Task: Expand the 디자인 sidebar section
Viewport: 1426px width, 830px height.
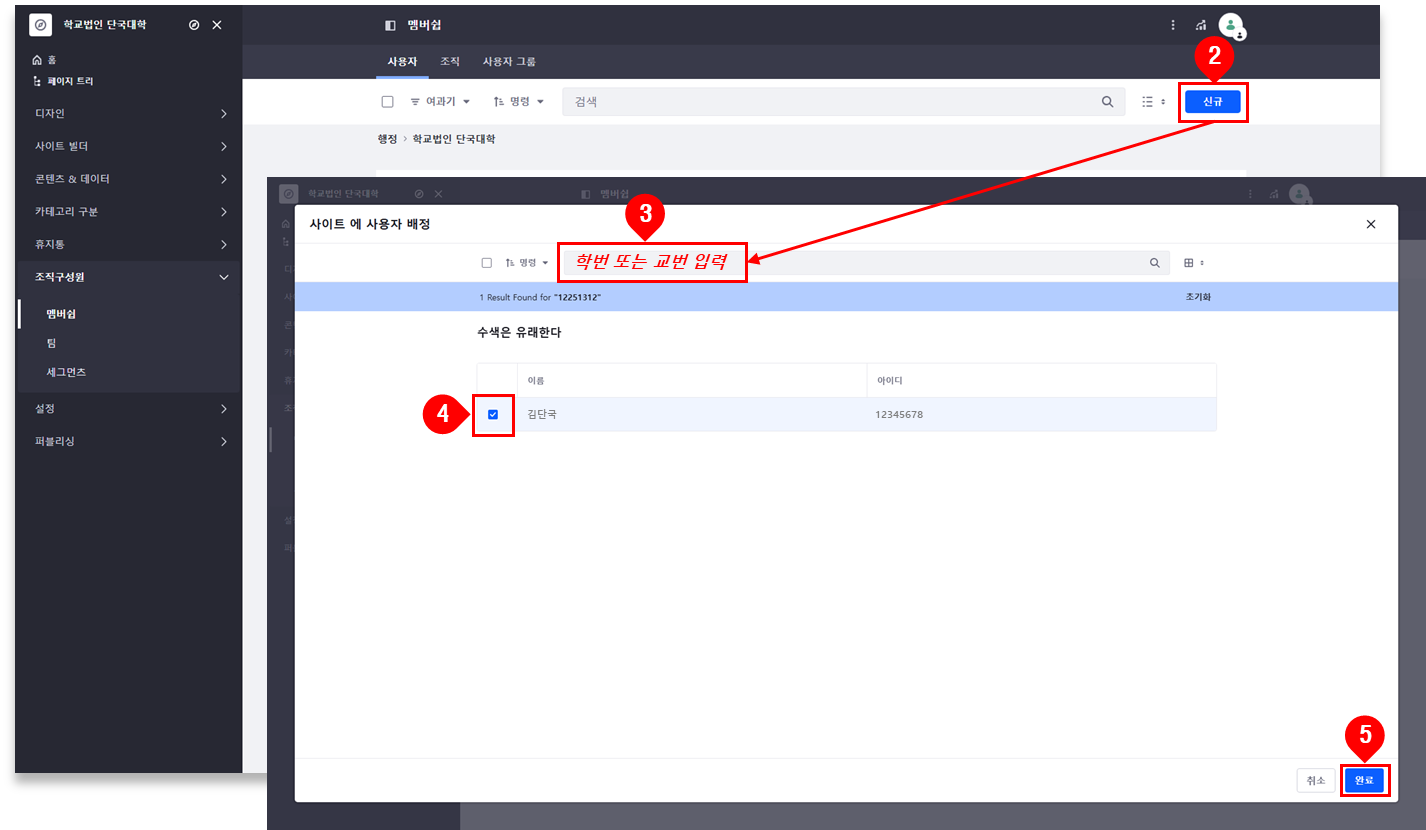Action: pos(128,114)
